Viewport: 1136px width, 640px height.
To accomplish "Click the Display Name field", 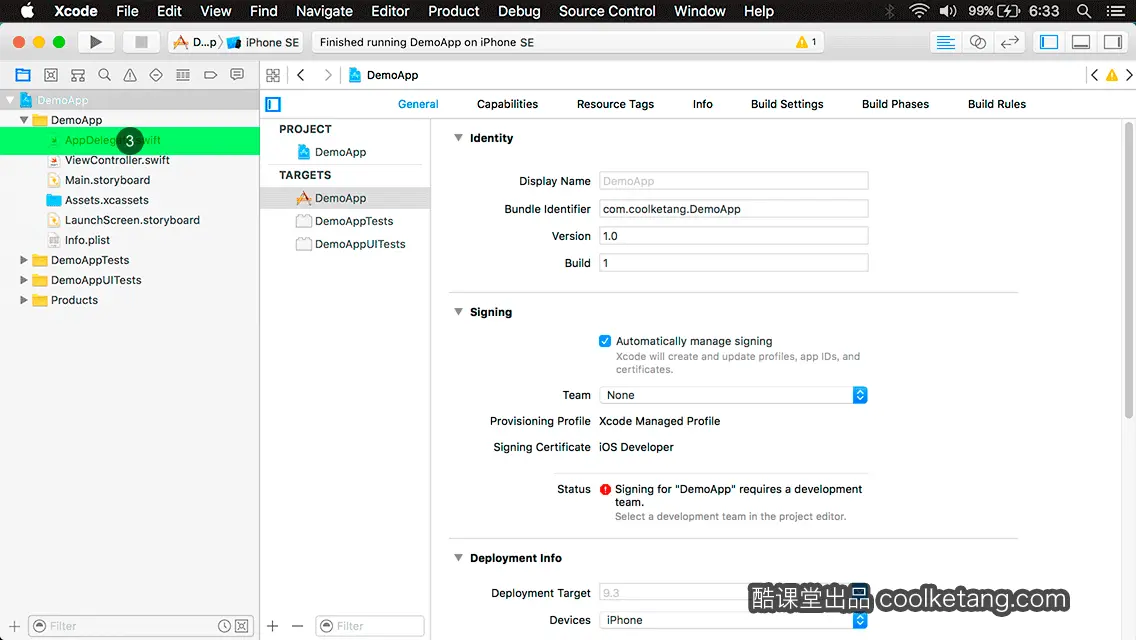I will point(733,180).
